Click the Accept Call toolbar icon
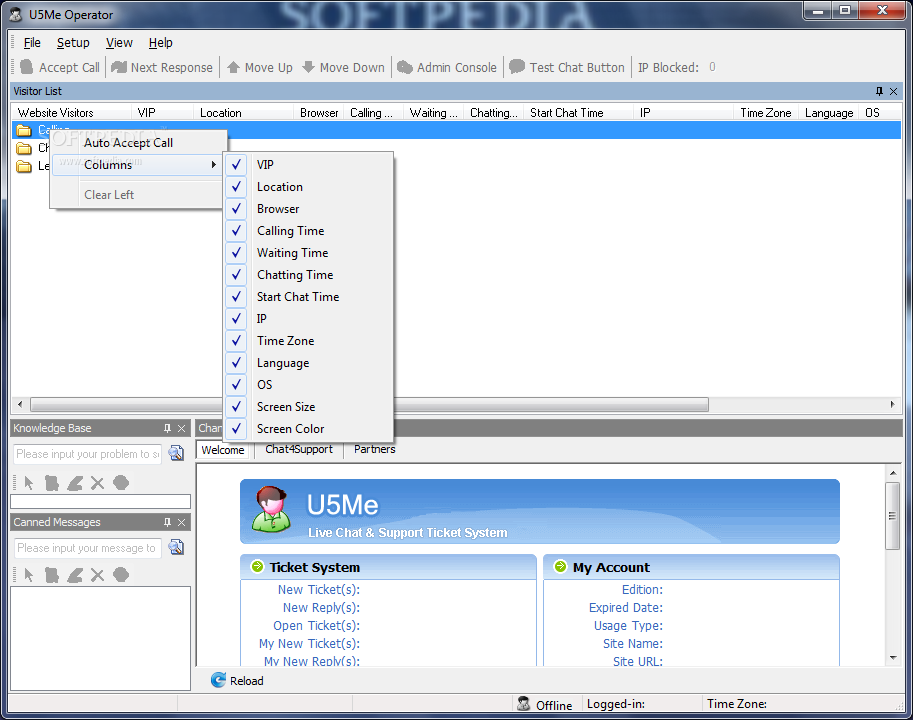The height and width of the screenshot is (720, 913). pos(27,67)
